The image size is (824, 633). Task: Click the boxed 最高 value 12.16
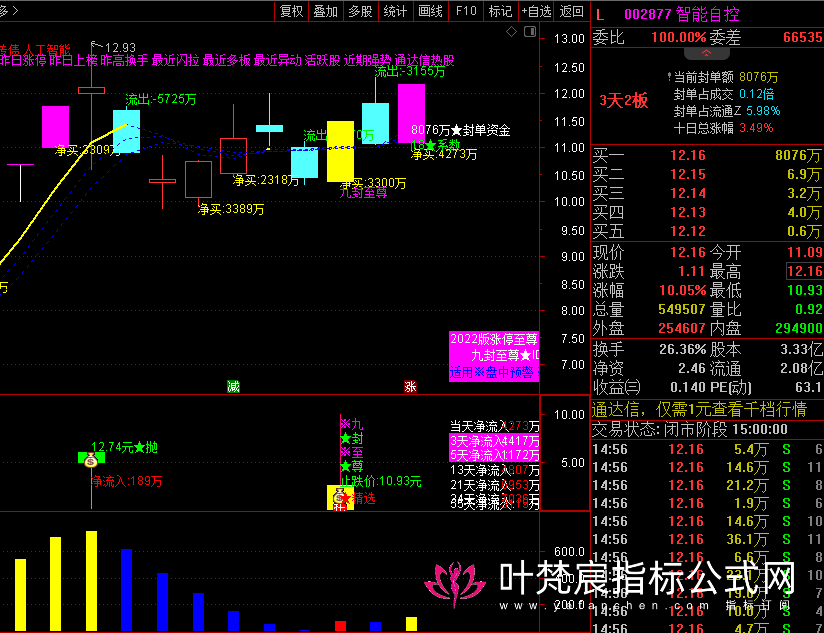click(805, 271)
